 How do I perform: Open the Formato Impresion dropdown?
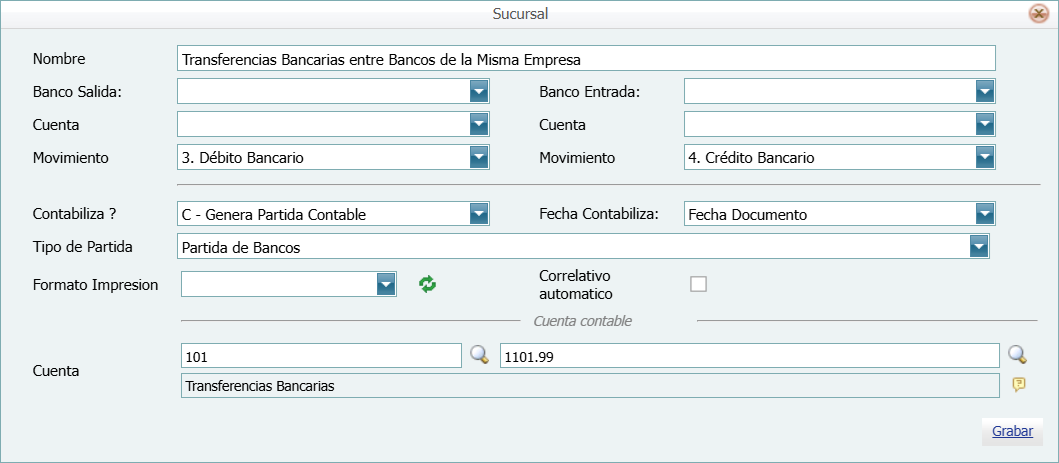(x=386, y=284)
